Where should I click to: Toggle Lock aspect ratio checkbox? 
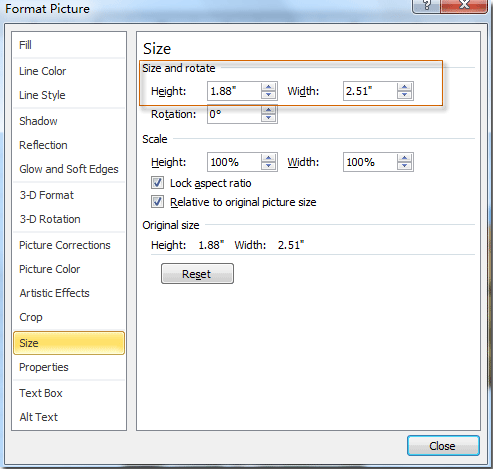(x=157, y=183)
